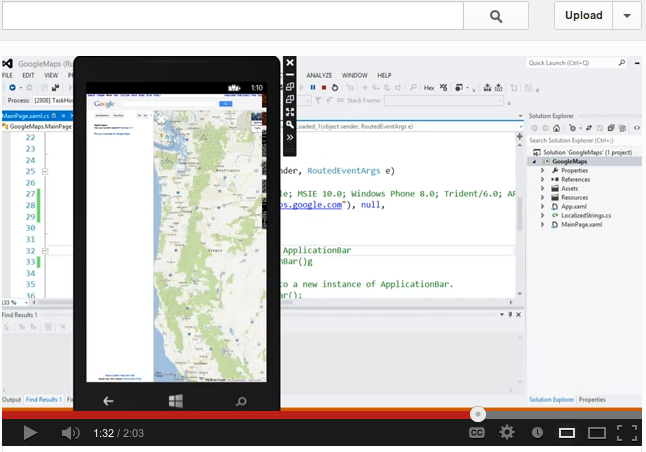
Task: Open the WINDOW menu
Action: click(354, 75)
